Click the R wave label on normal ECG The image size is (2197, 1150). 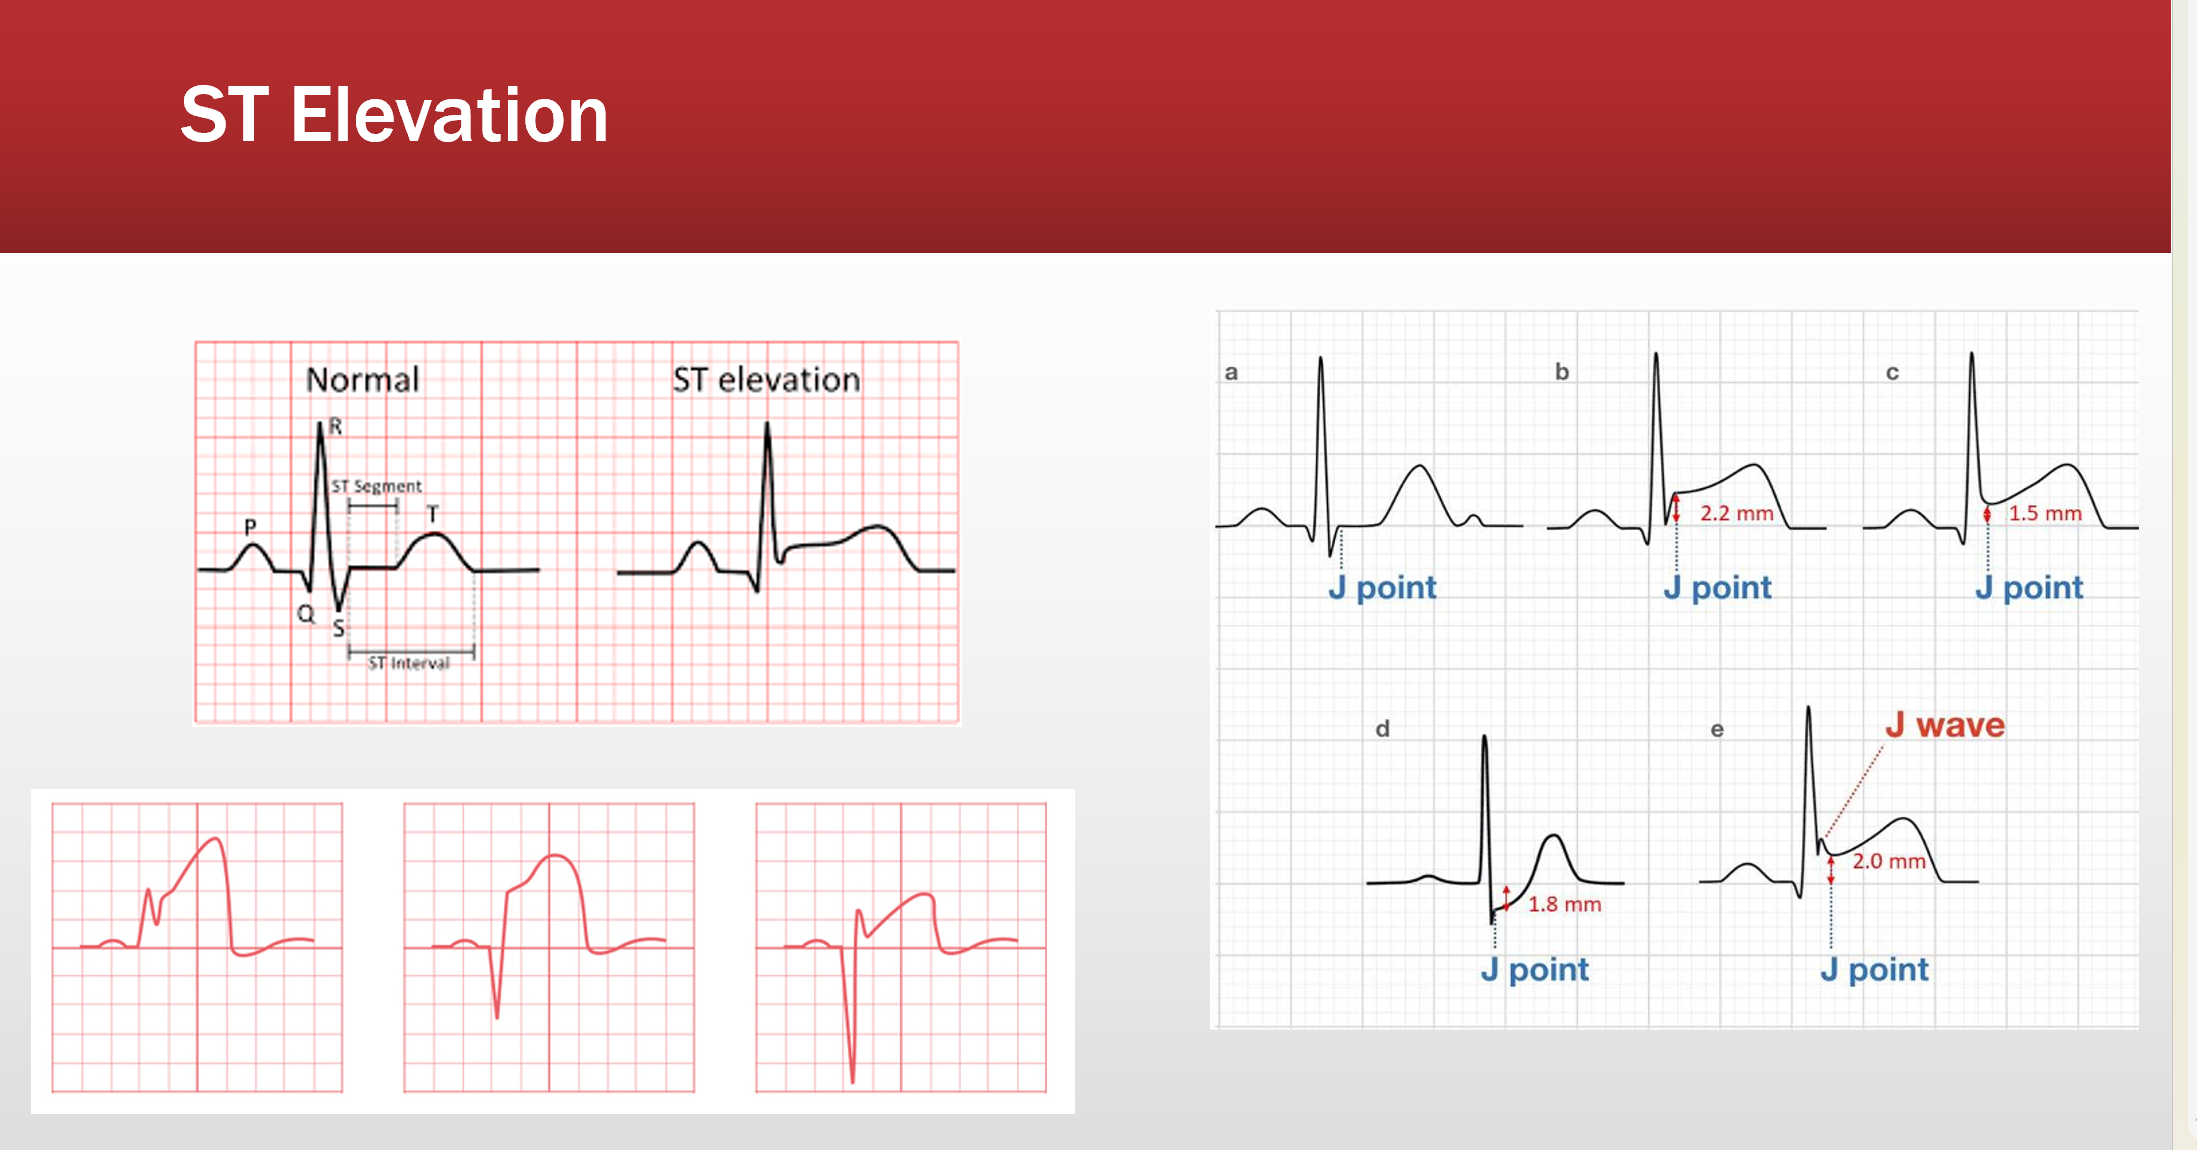[336, 427]
